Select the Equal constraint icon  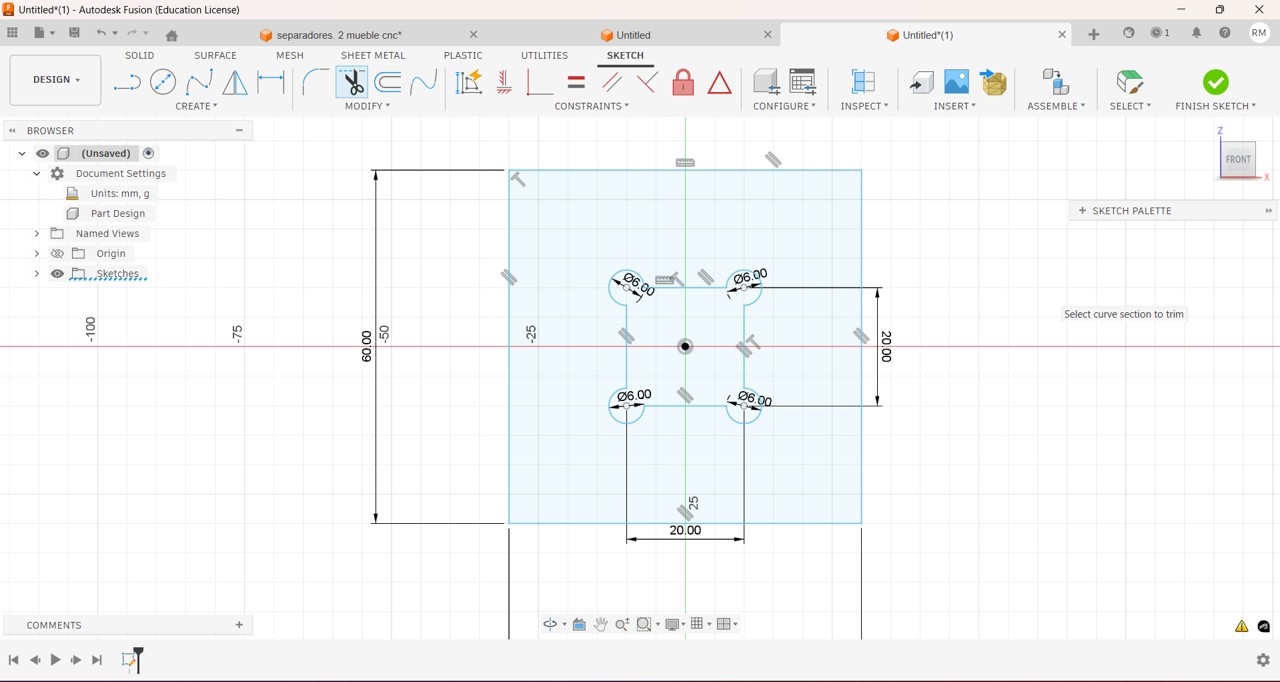(576, 82)
